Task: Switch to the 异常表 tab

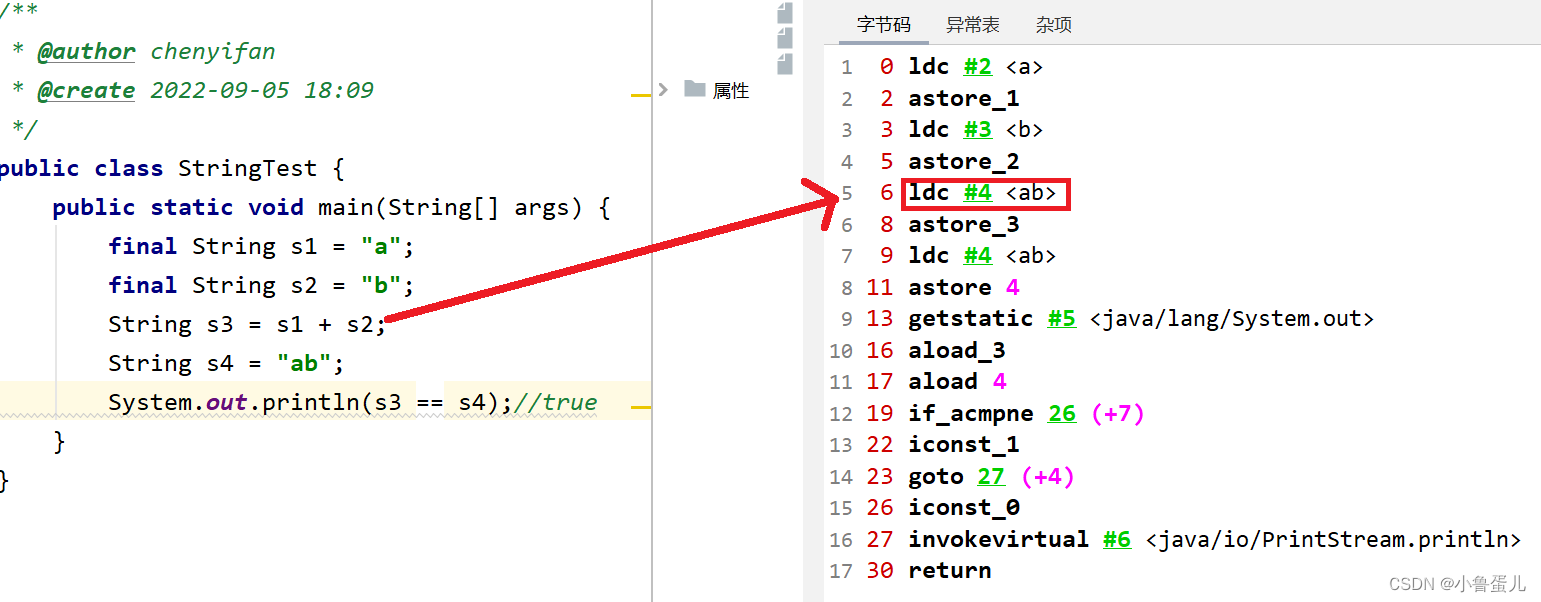Action: pos(972,24)
